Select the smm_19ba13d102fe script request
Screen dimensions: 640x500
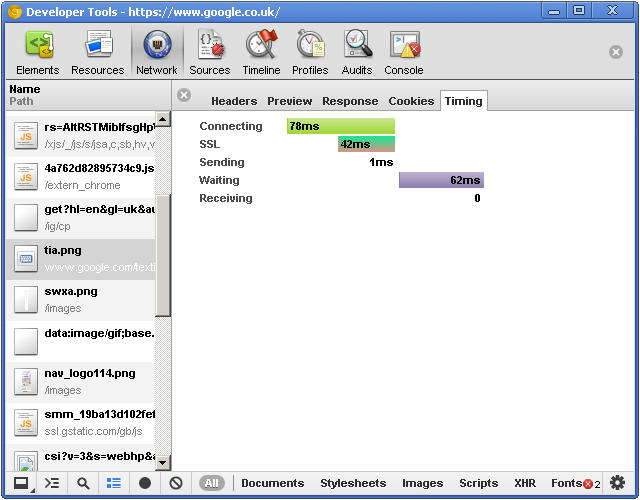tap(81, 423)
